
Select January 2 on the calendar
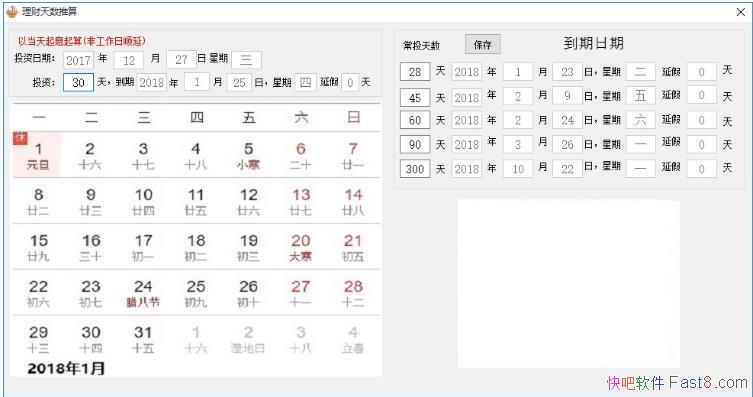tap(90, 156)
